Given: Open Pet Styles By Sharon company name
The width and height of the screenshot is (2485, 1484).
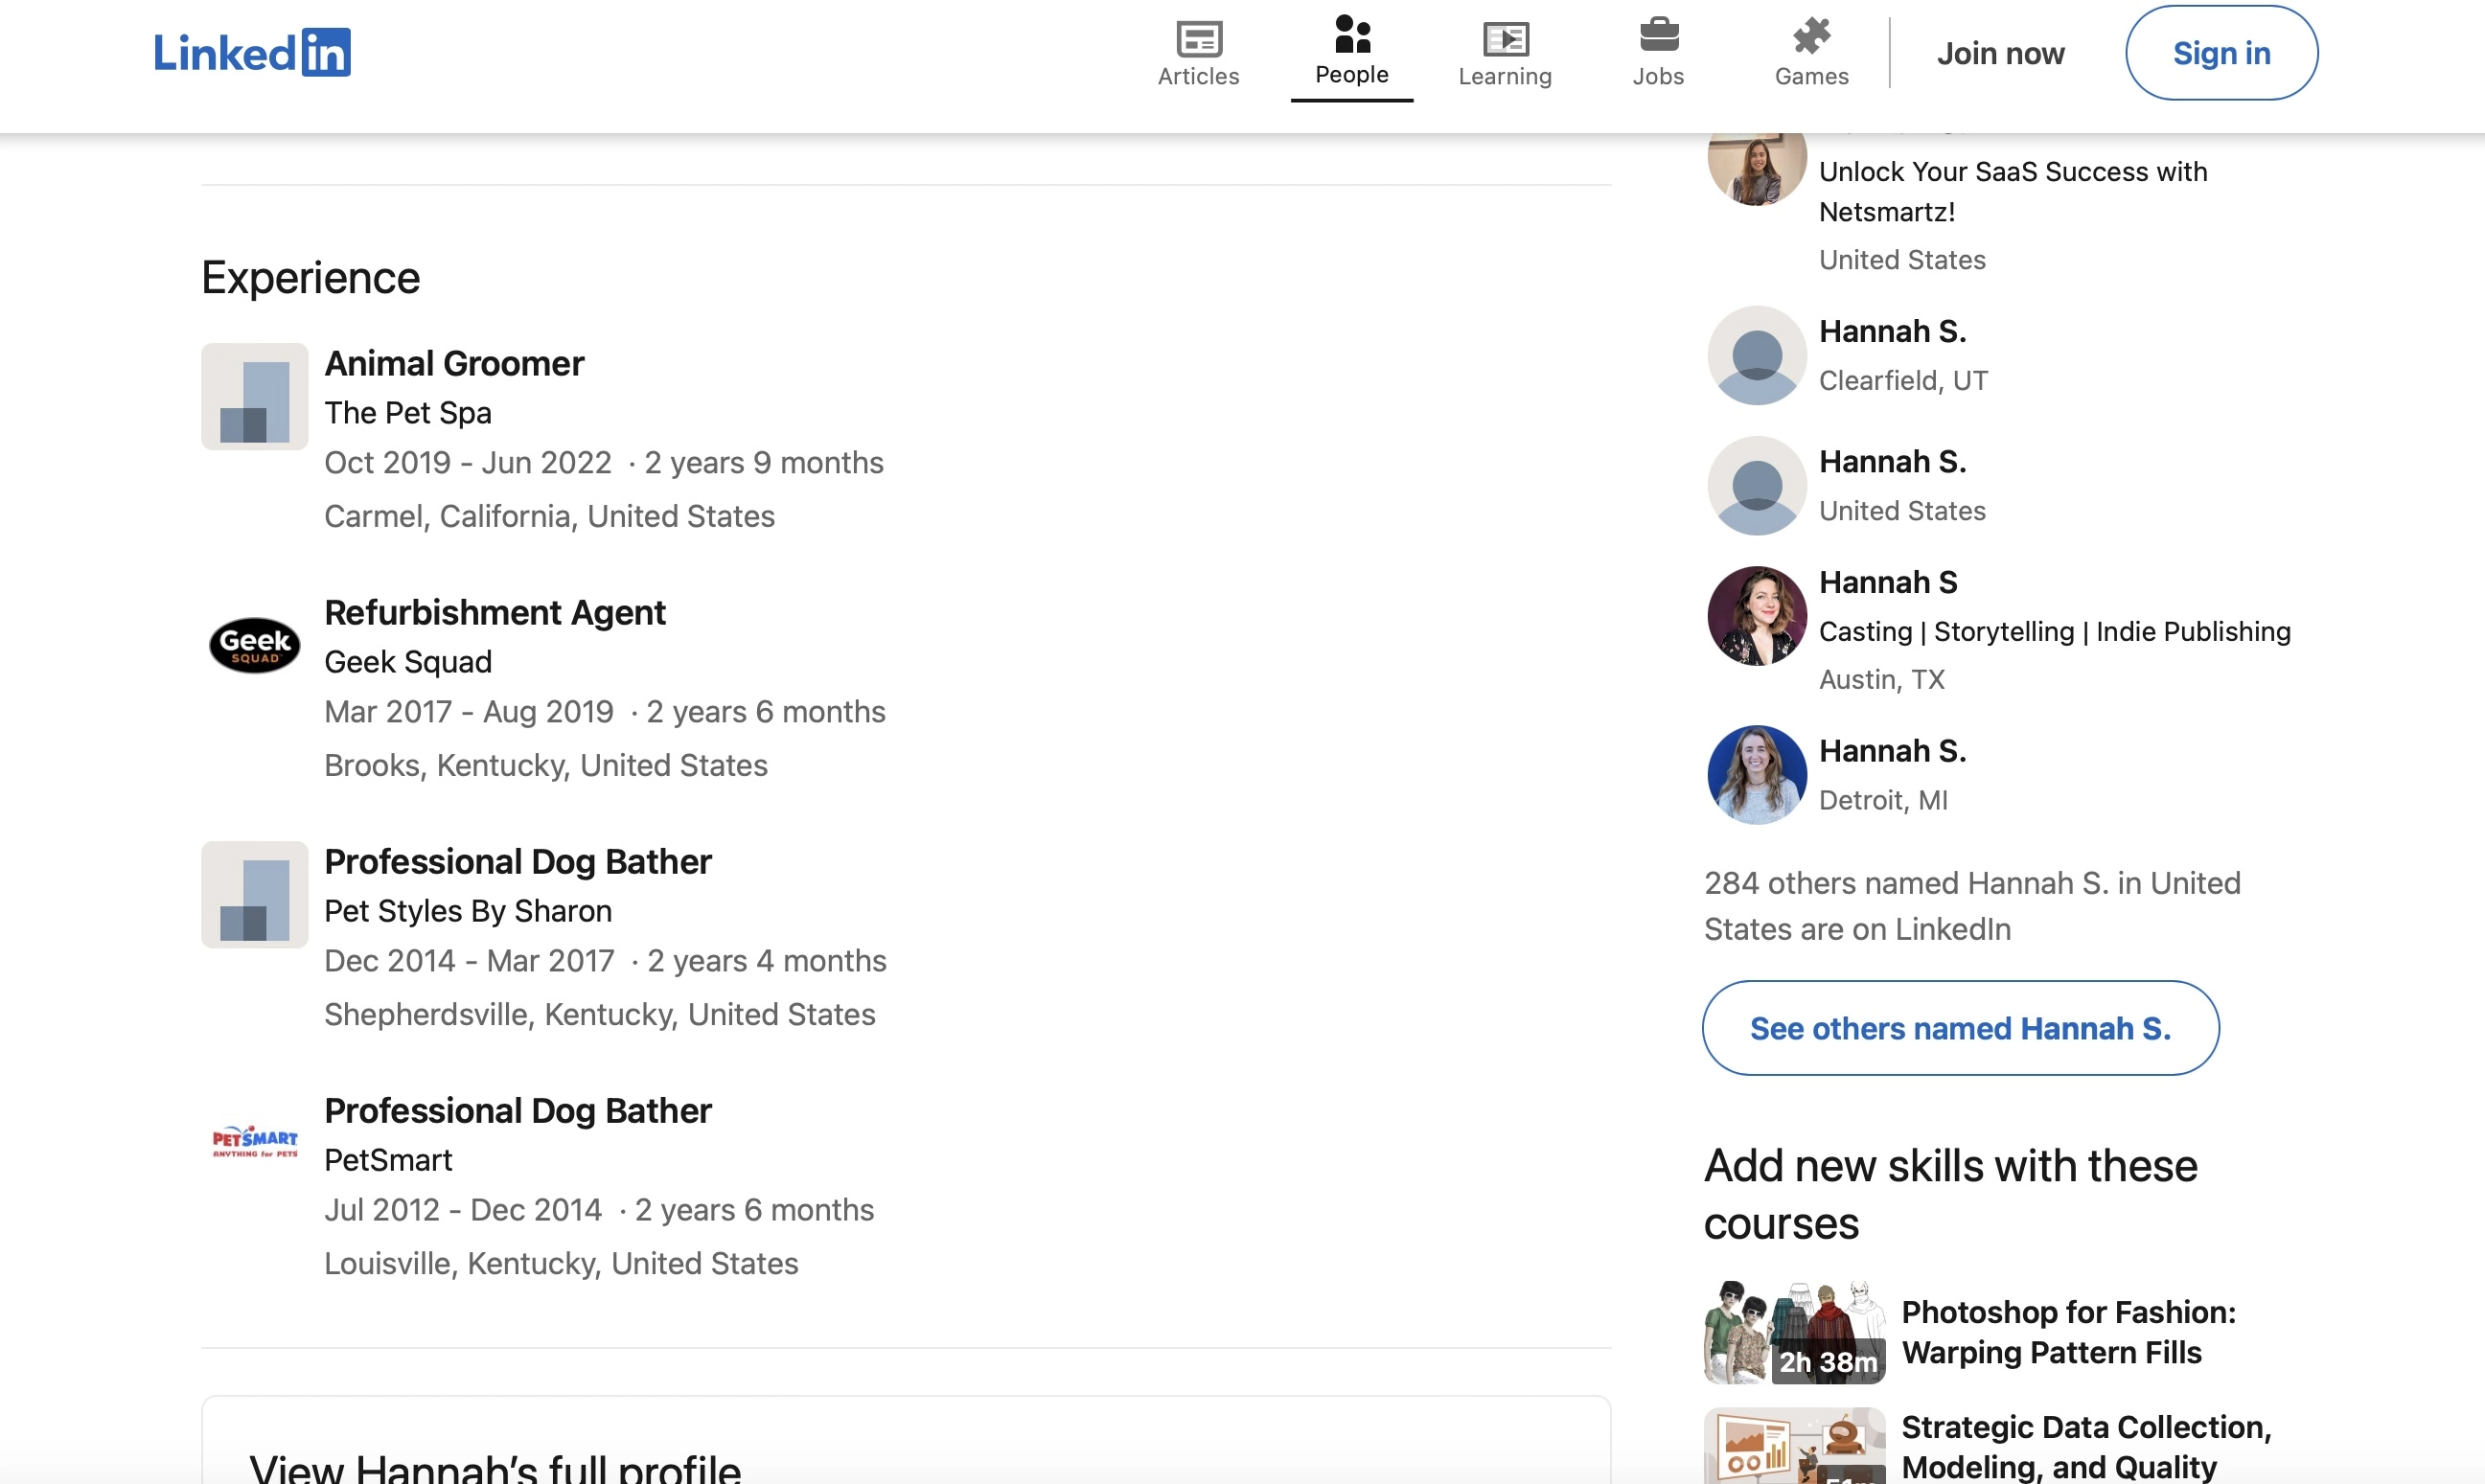Looking at the screenshot, I should (x=468, y=911).
